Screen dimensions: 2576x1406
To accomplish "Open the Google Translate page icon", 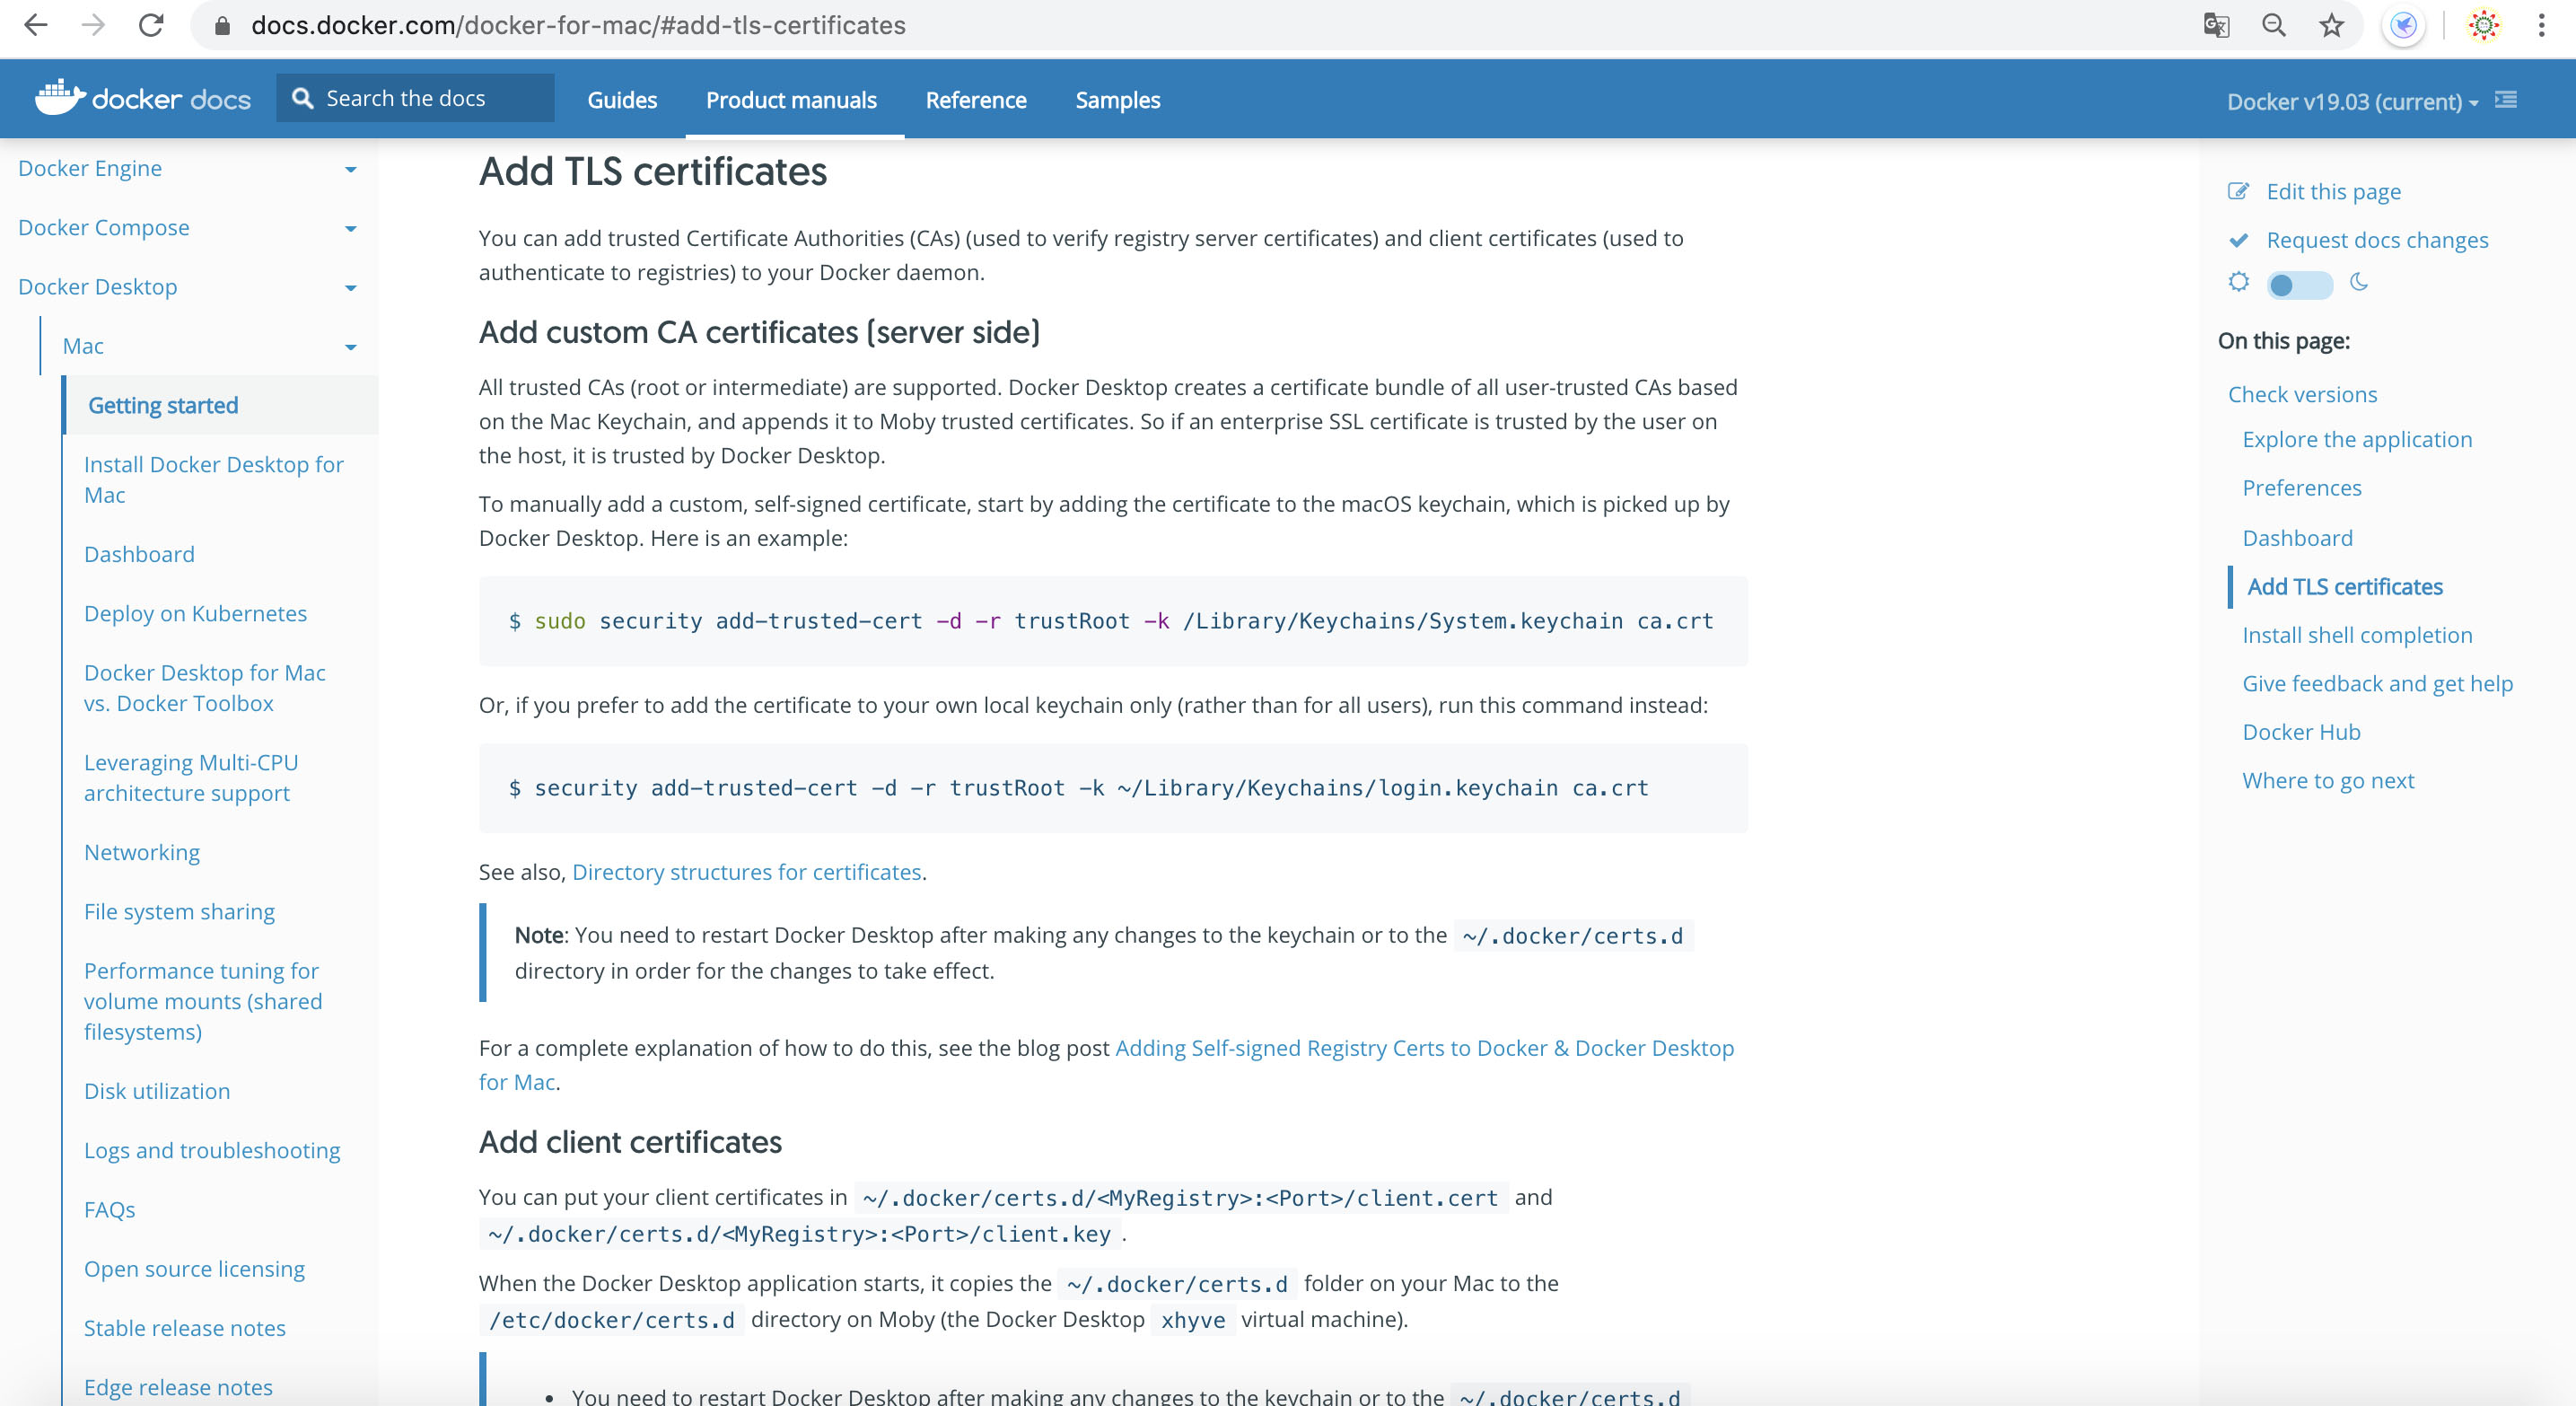I will coord(2216,25).
